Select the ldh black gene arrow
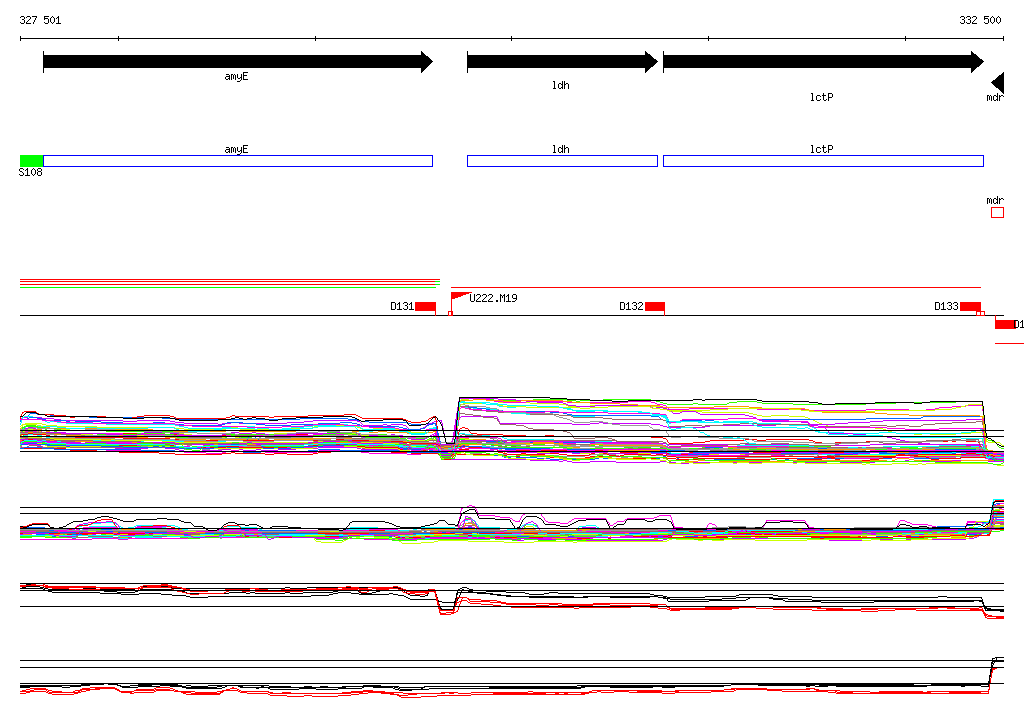This screenshot has height=714, width=1024. (562, 62)
